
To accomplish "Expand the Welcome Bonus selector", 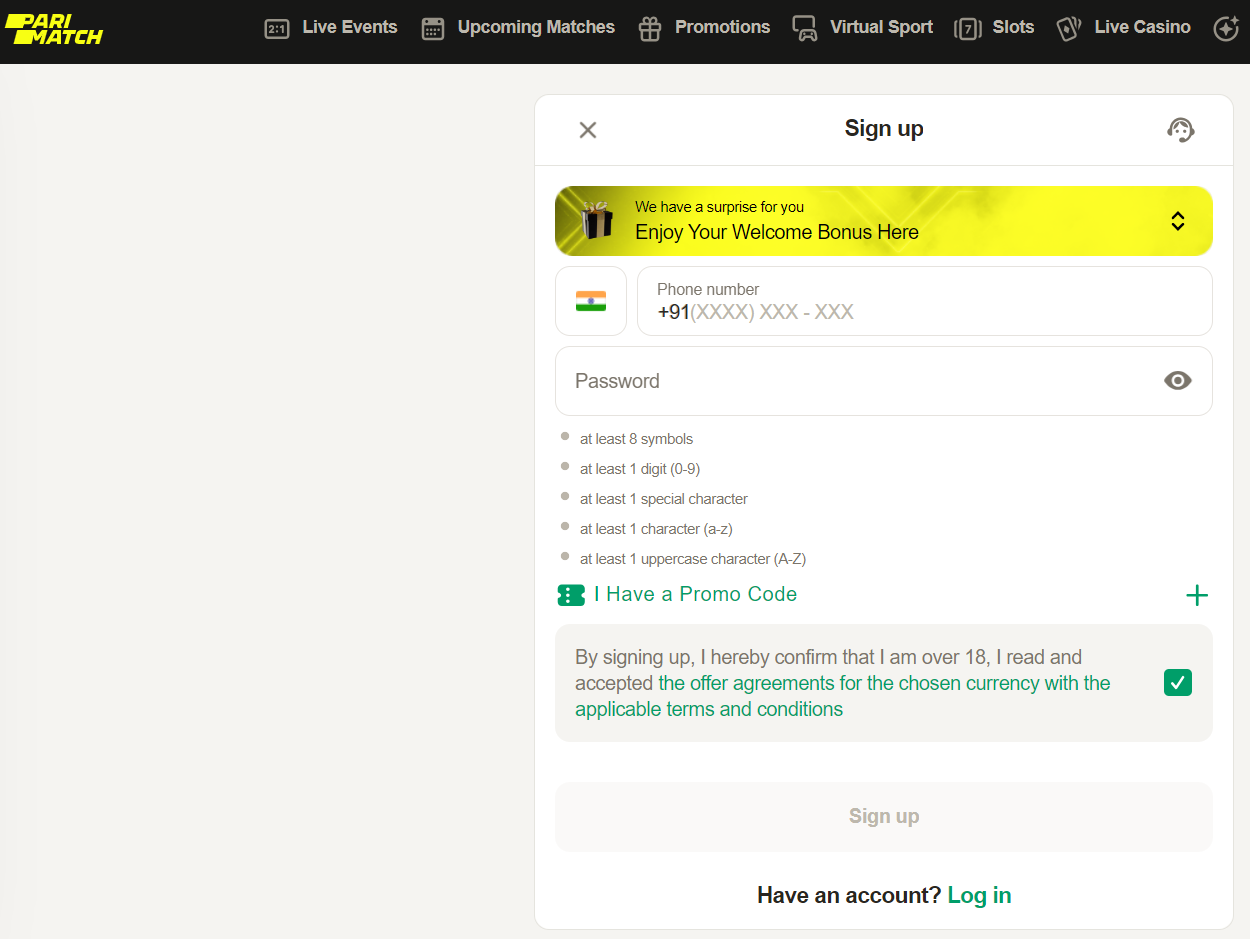I will pos(1177,221).
